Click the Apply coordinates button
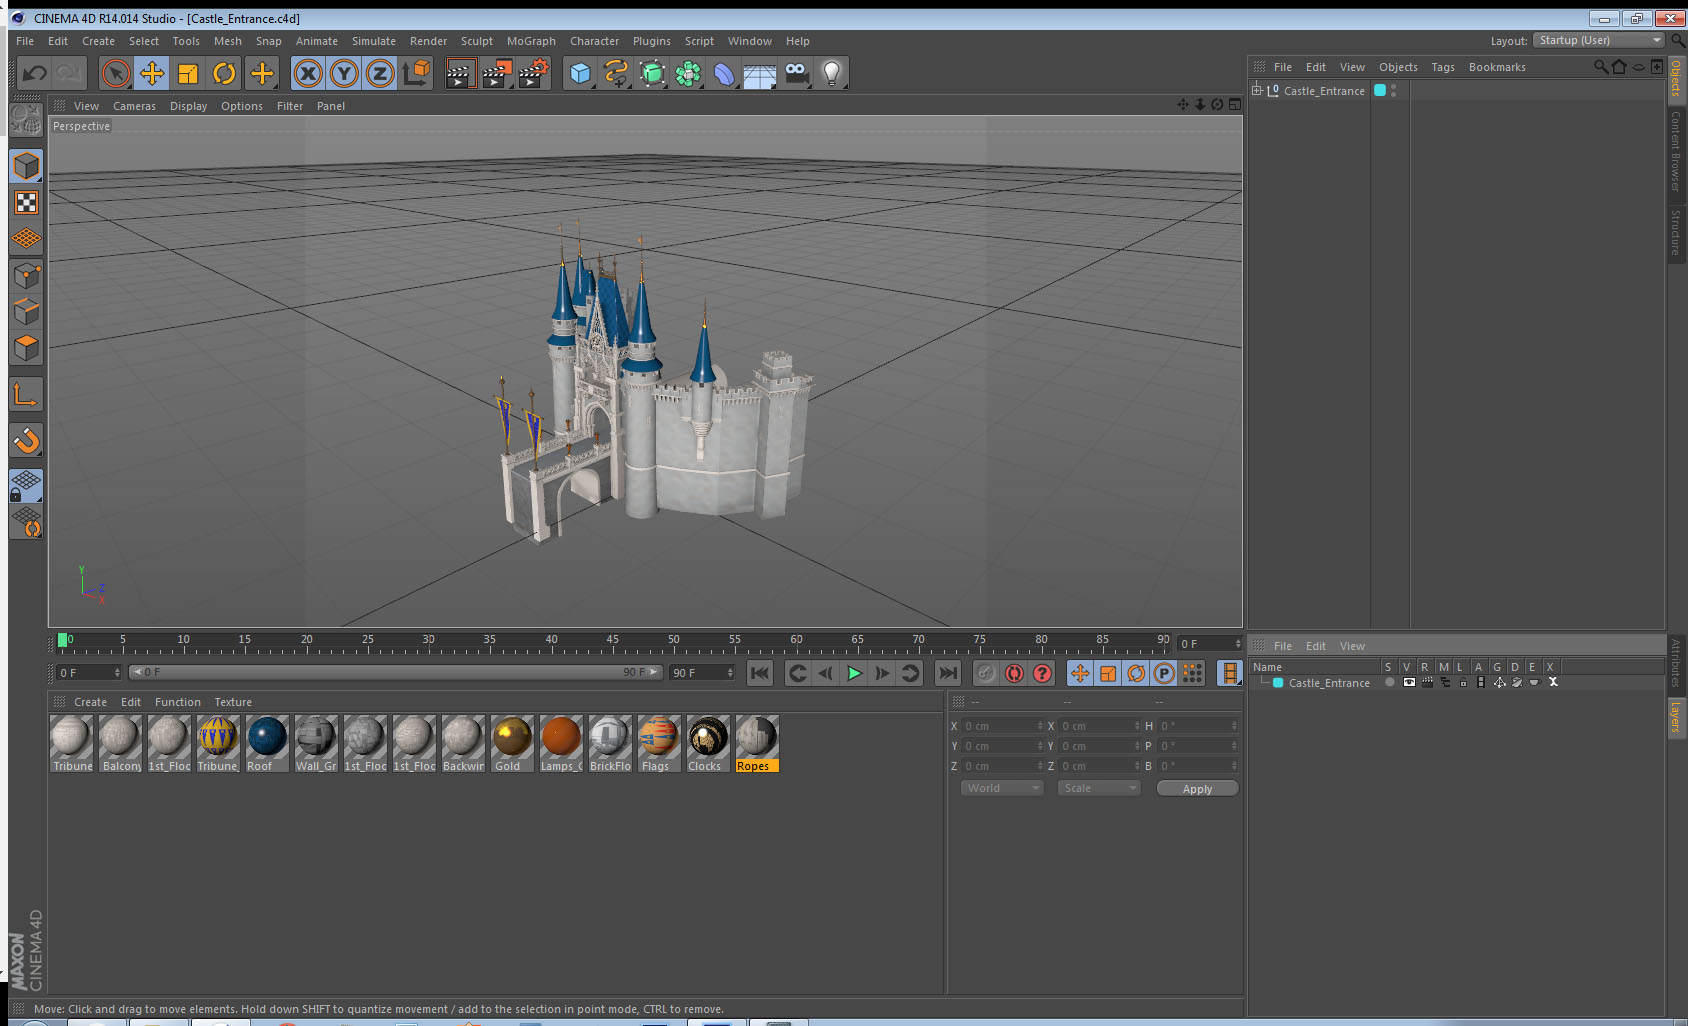Viewport: 1688px width, 1026px height. pos(1197,789)
